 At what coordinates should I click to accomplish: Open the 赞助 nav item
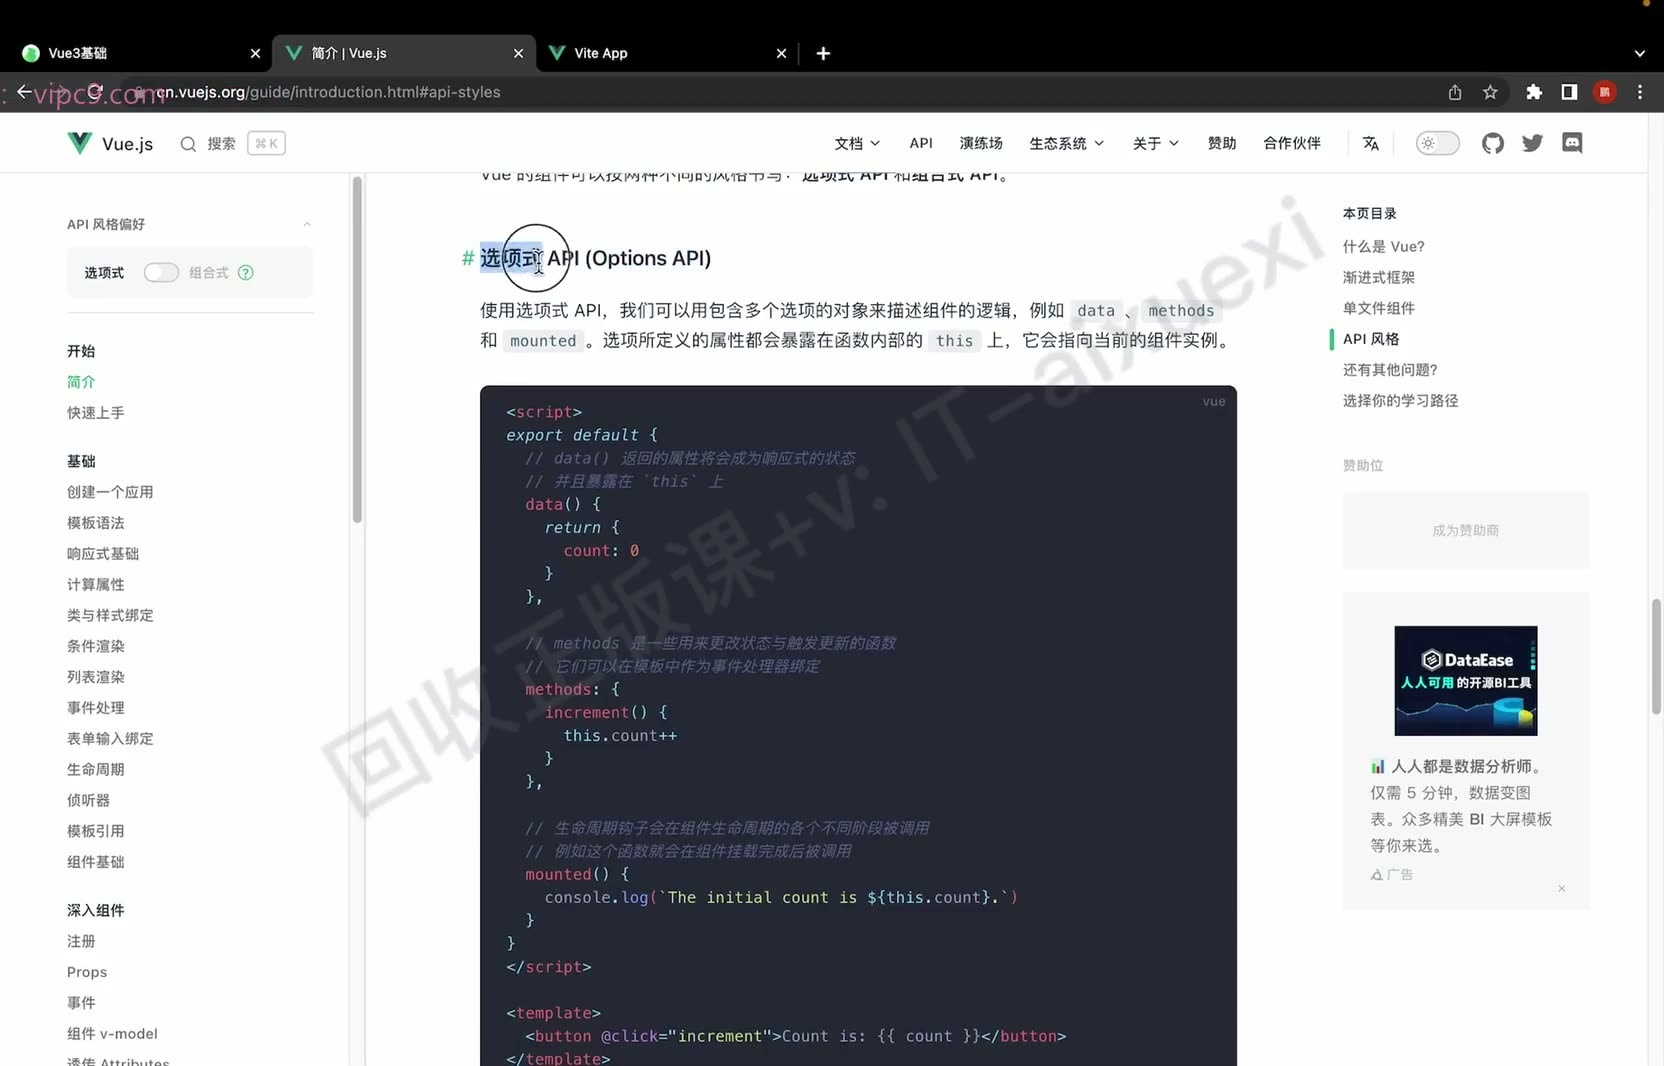1222,143
